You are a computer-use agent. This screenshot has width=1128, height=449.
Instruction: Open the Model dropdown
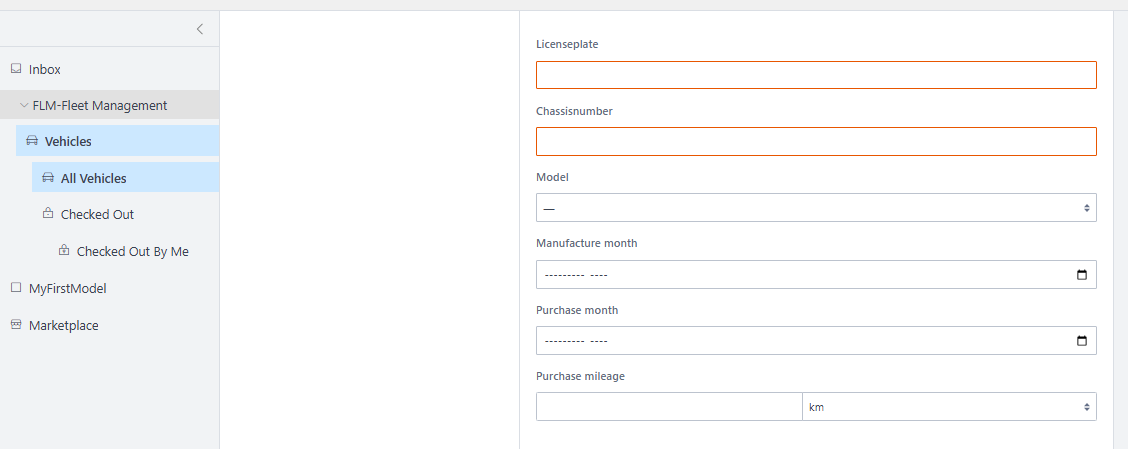coord(816,208)
